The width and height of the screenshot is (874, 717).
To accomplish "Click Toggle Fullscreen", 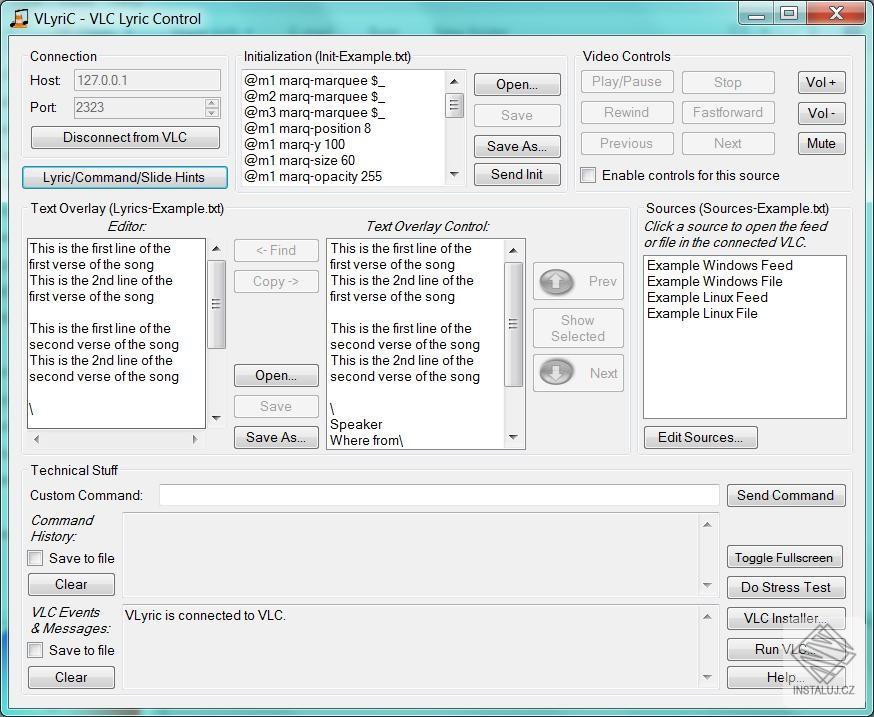I will (x=784, y=557).
